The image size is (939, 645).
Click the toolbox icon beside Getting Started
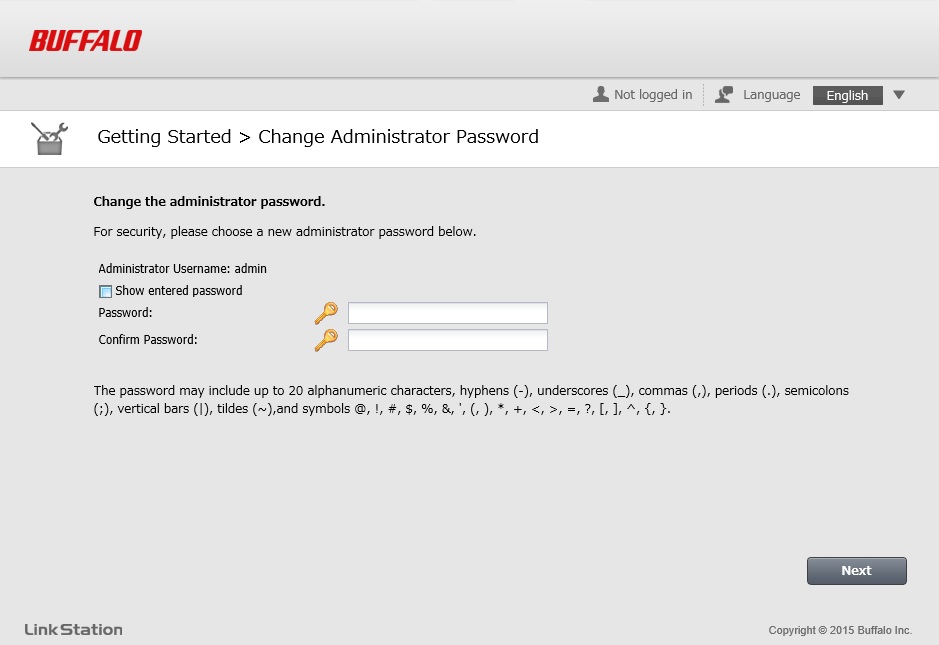click(49, 138)
